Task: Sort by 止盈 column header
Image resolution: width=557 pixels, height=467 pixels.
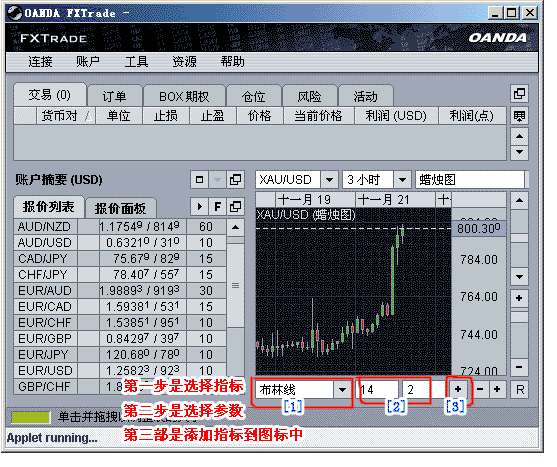Action: (x=213, y=116)
